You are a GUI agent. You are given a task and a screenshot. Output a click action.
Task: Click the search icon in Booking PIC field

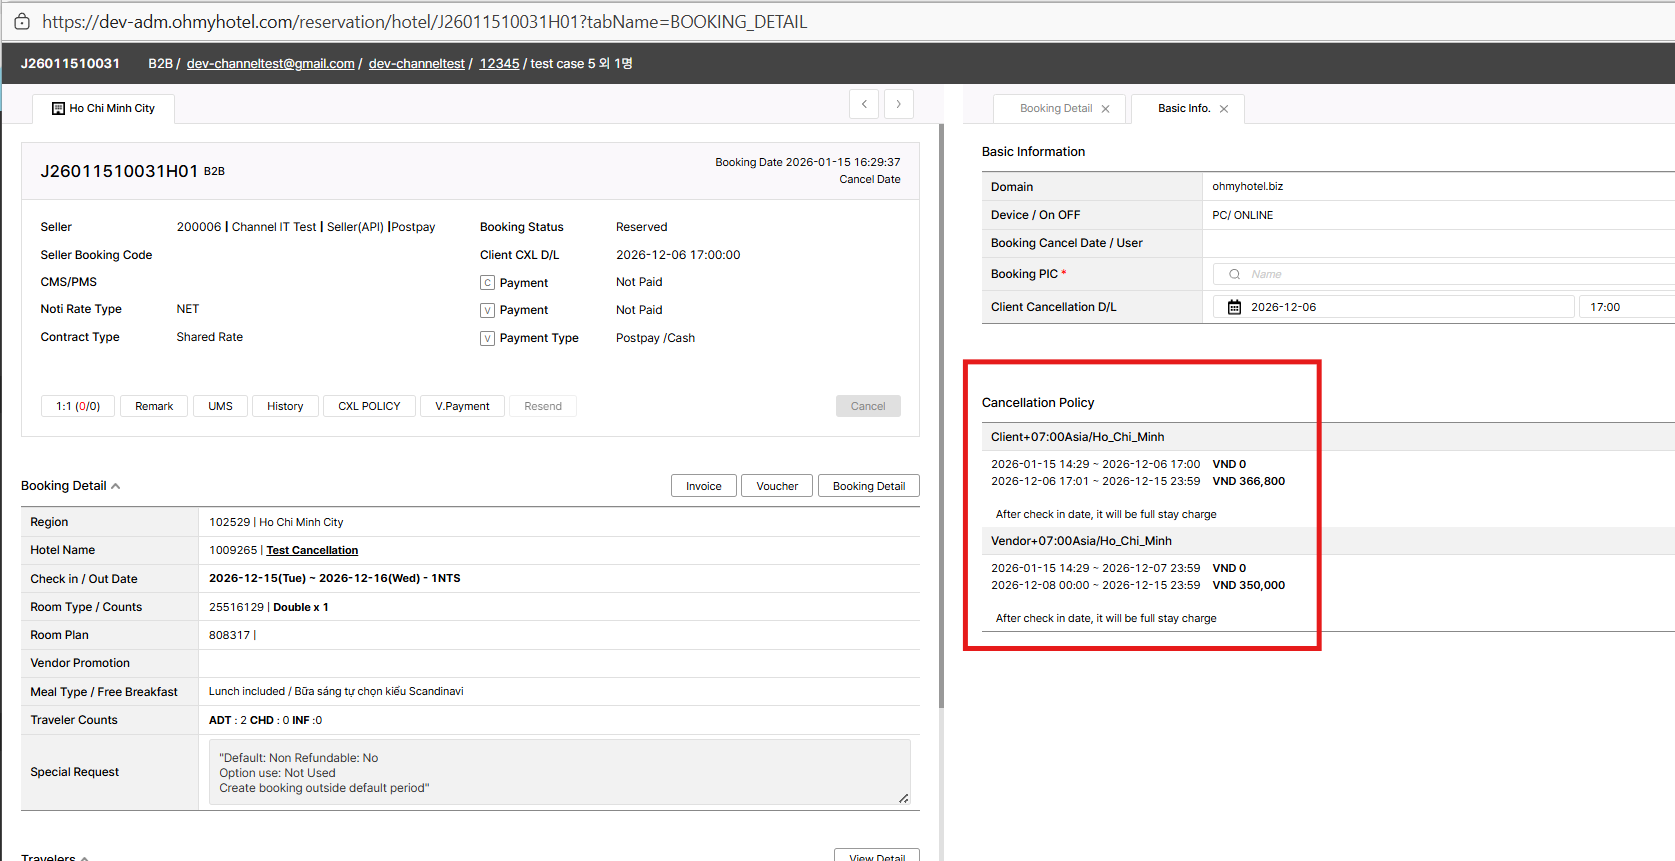pos(1235,274)
